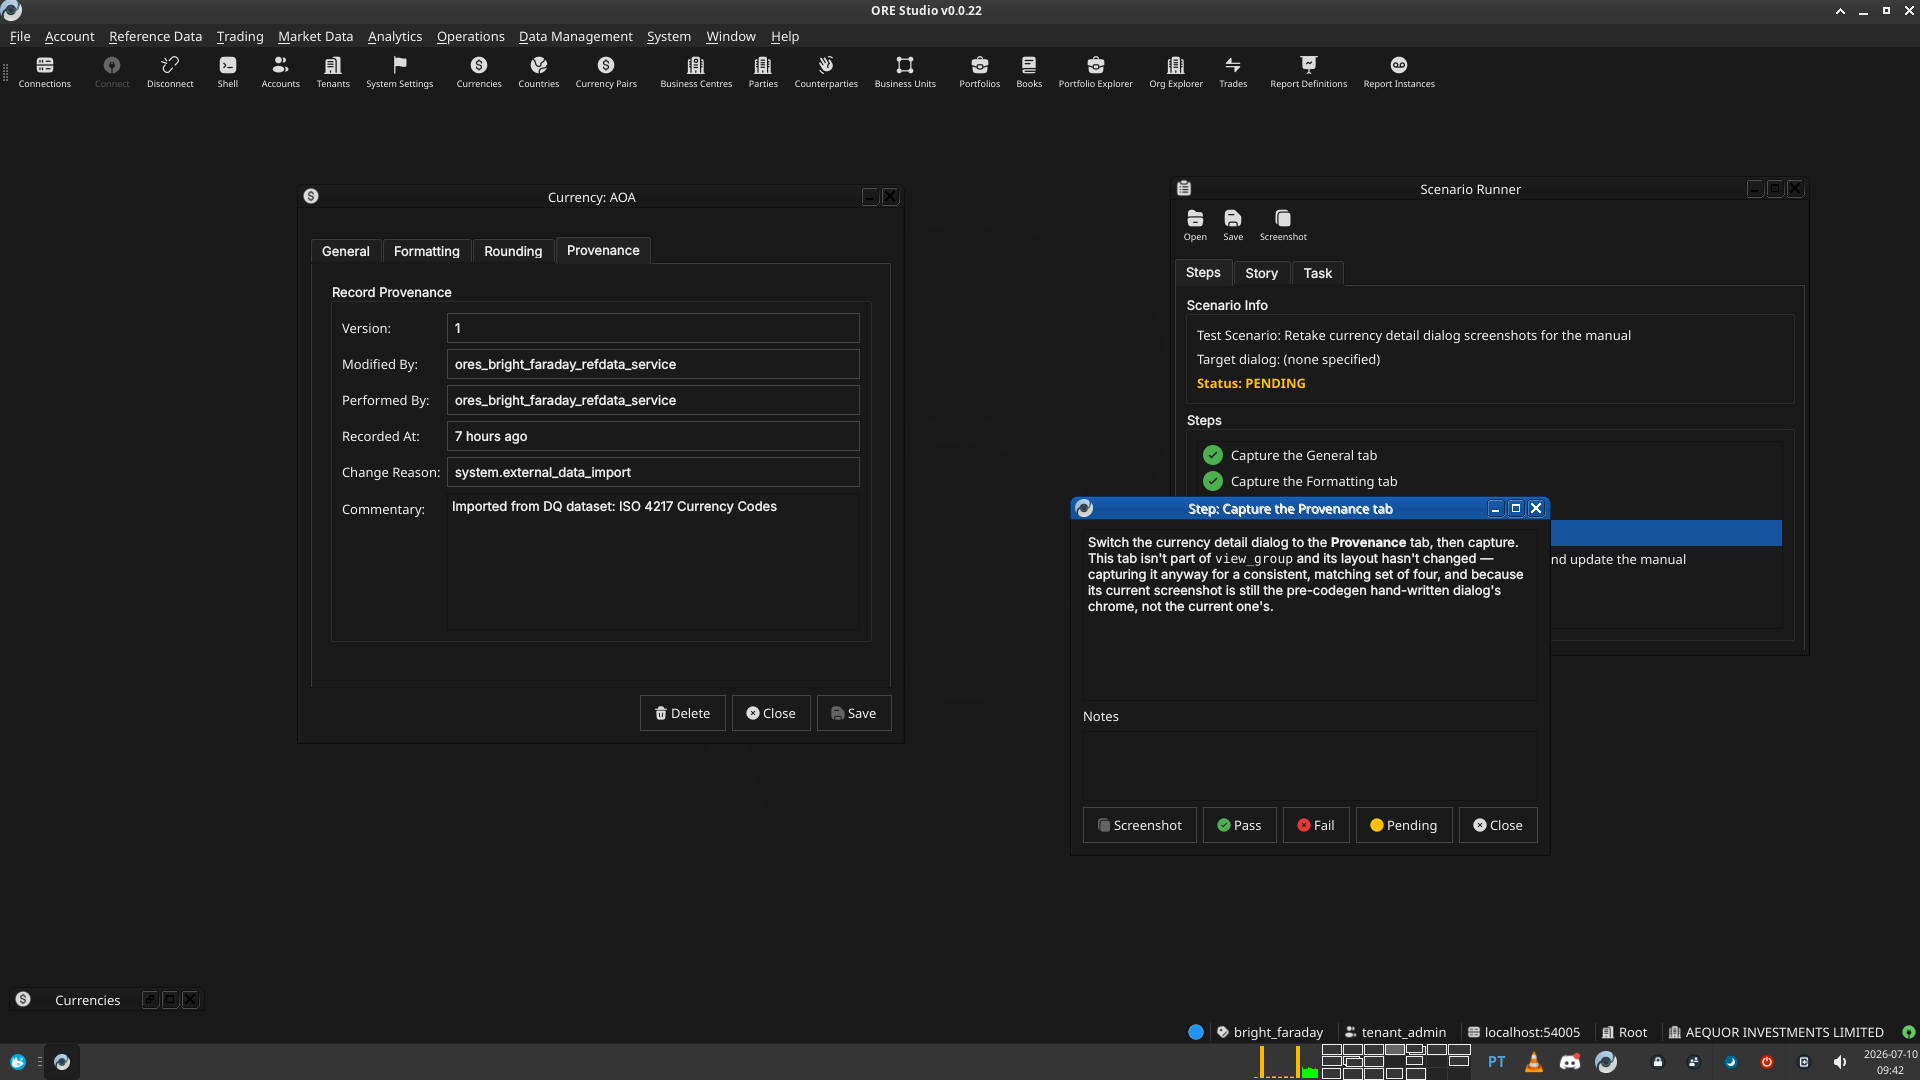Click the Modified By field
1920x1080 pixels.
(653, 364)
